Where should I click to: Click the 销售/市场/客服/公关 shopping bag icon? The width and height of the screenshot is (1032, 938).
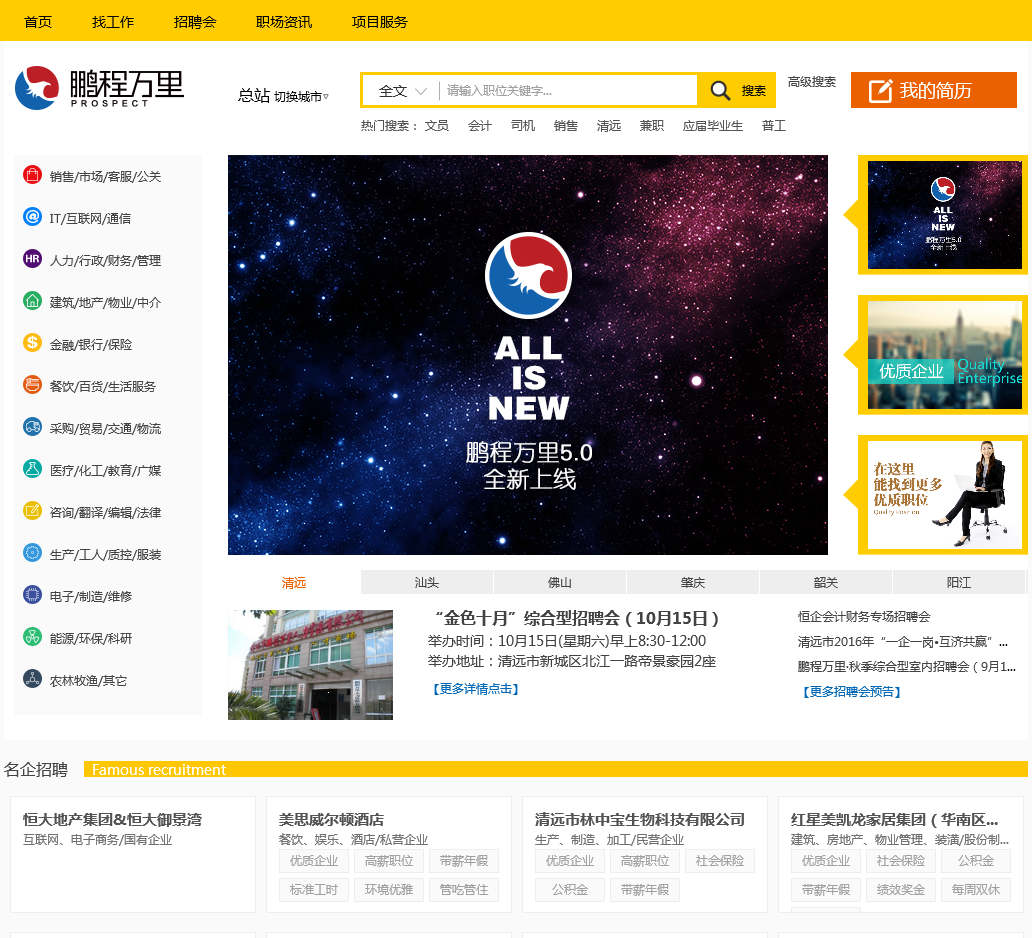(x=32, y=175)
